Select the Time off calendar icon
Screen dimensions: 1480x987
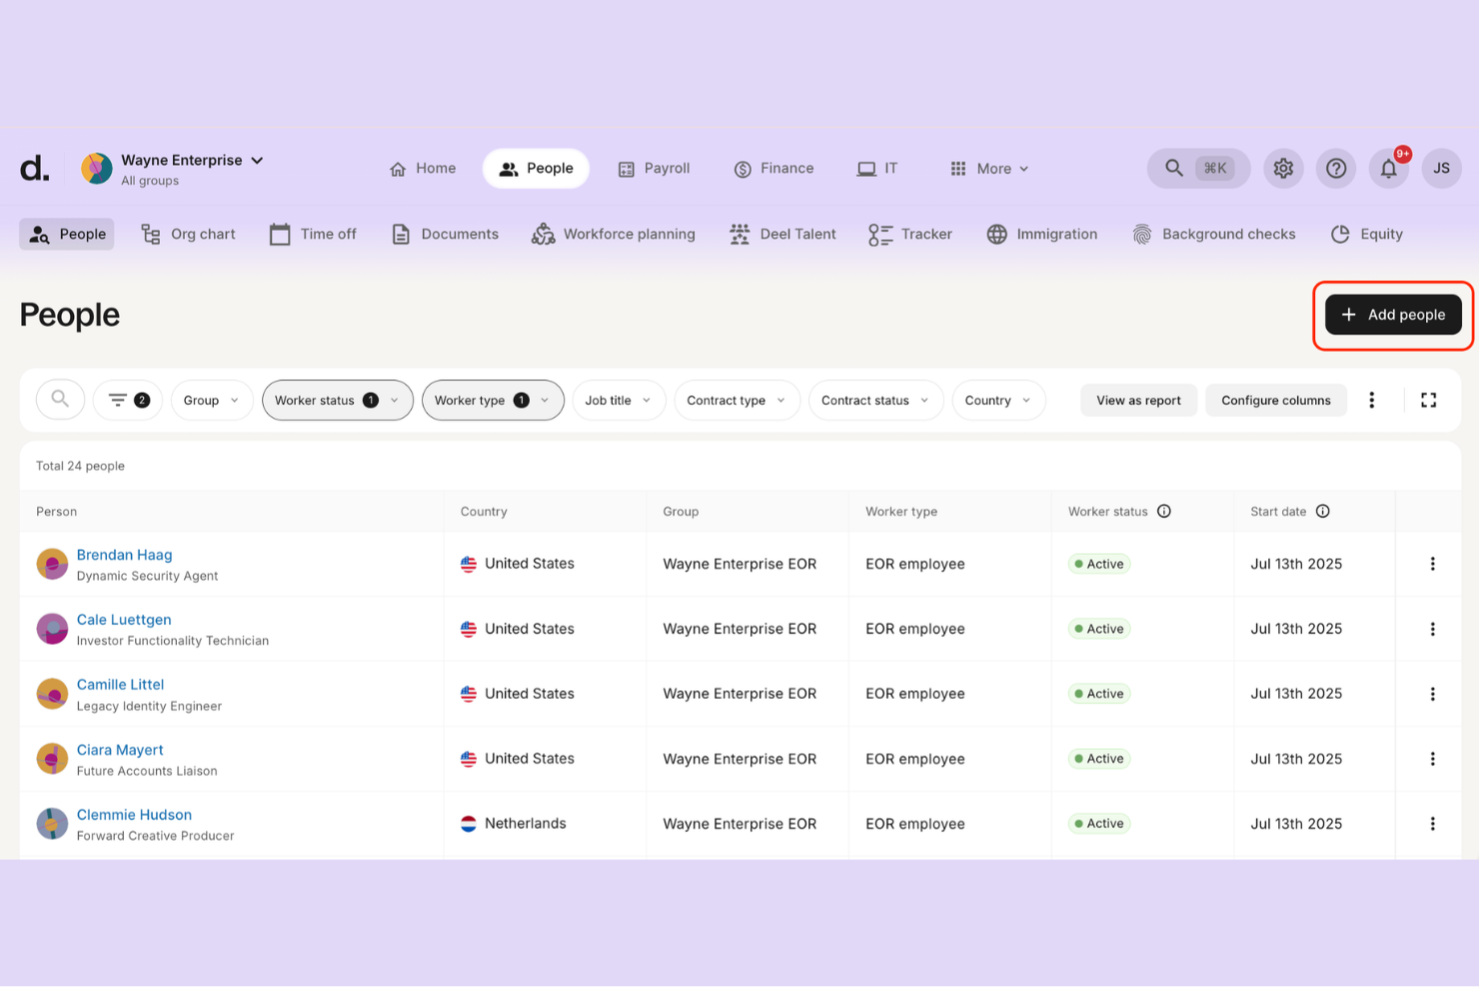tap(280, 233)
